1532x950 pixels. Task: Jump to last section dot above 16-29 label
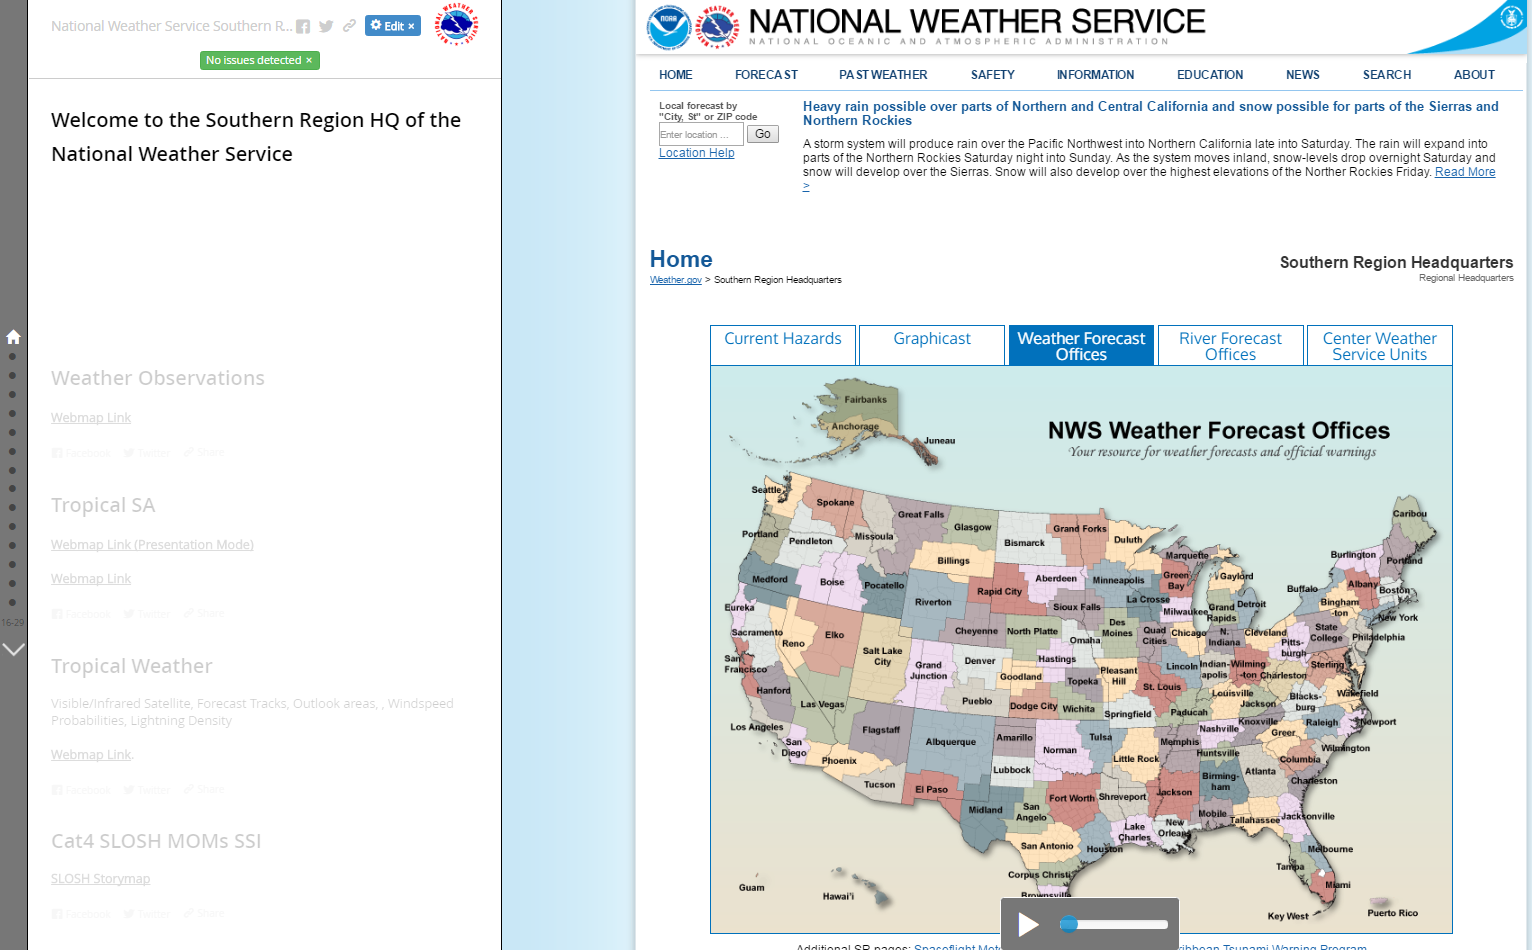[x=13, y=602]
